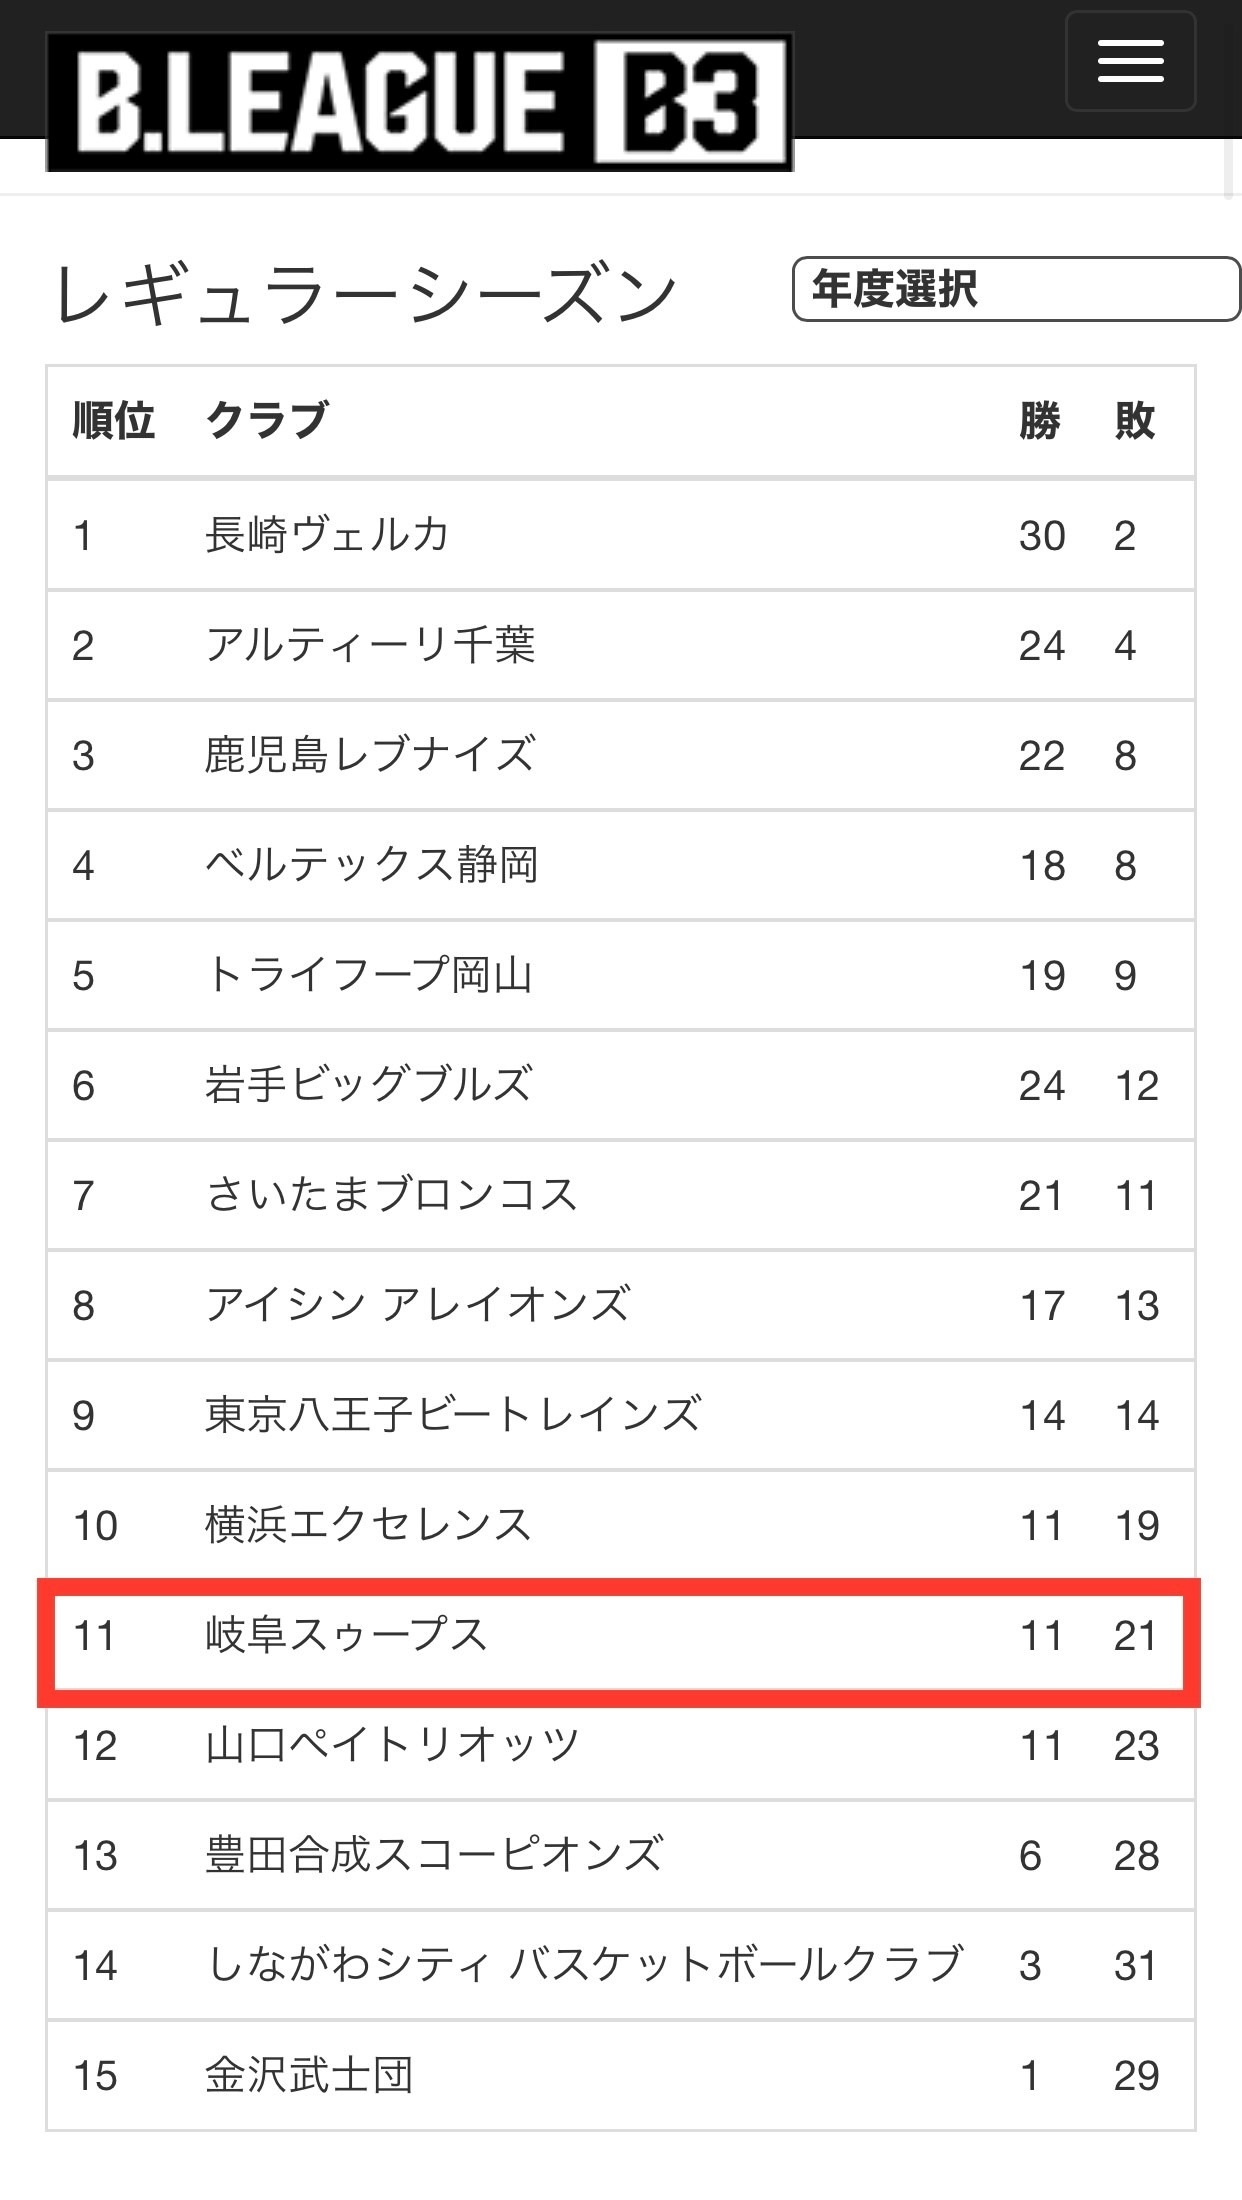Open the 金沢武士団 row
This screenshot has width=1242, height=2200.
point(620,2075)
